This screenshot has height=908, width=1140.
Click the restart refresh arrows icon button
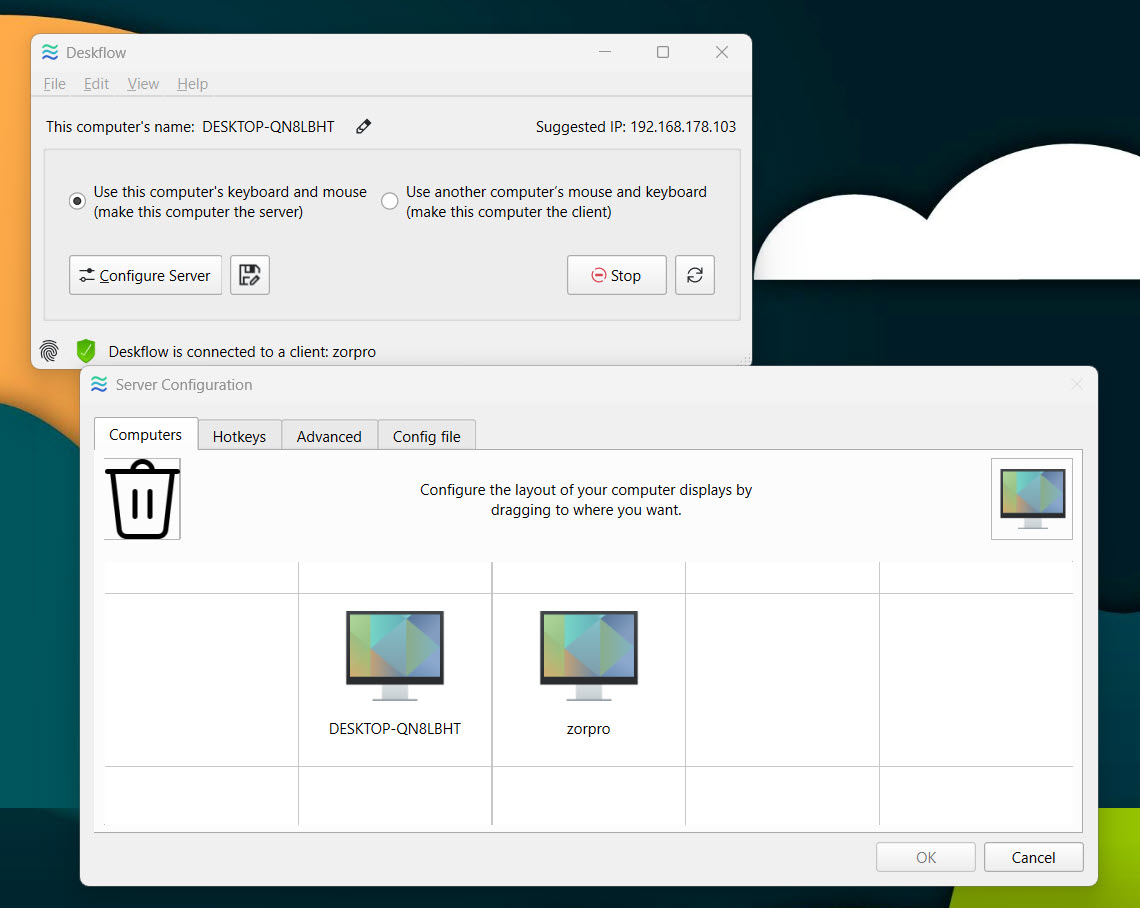695,275
